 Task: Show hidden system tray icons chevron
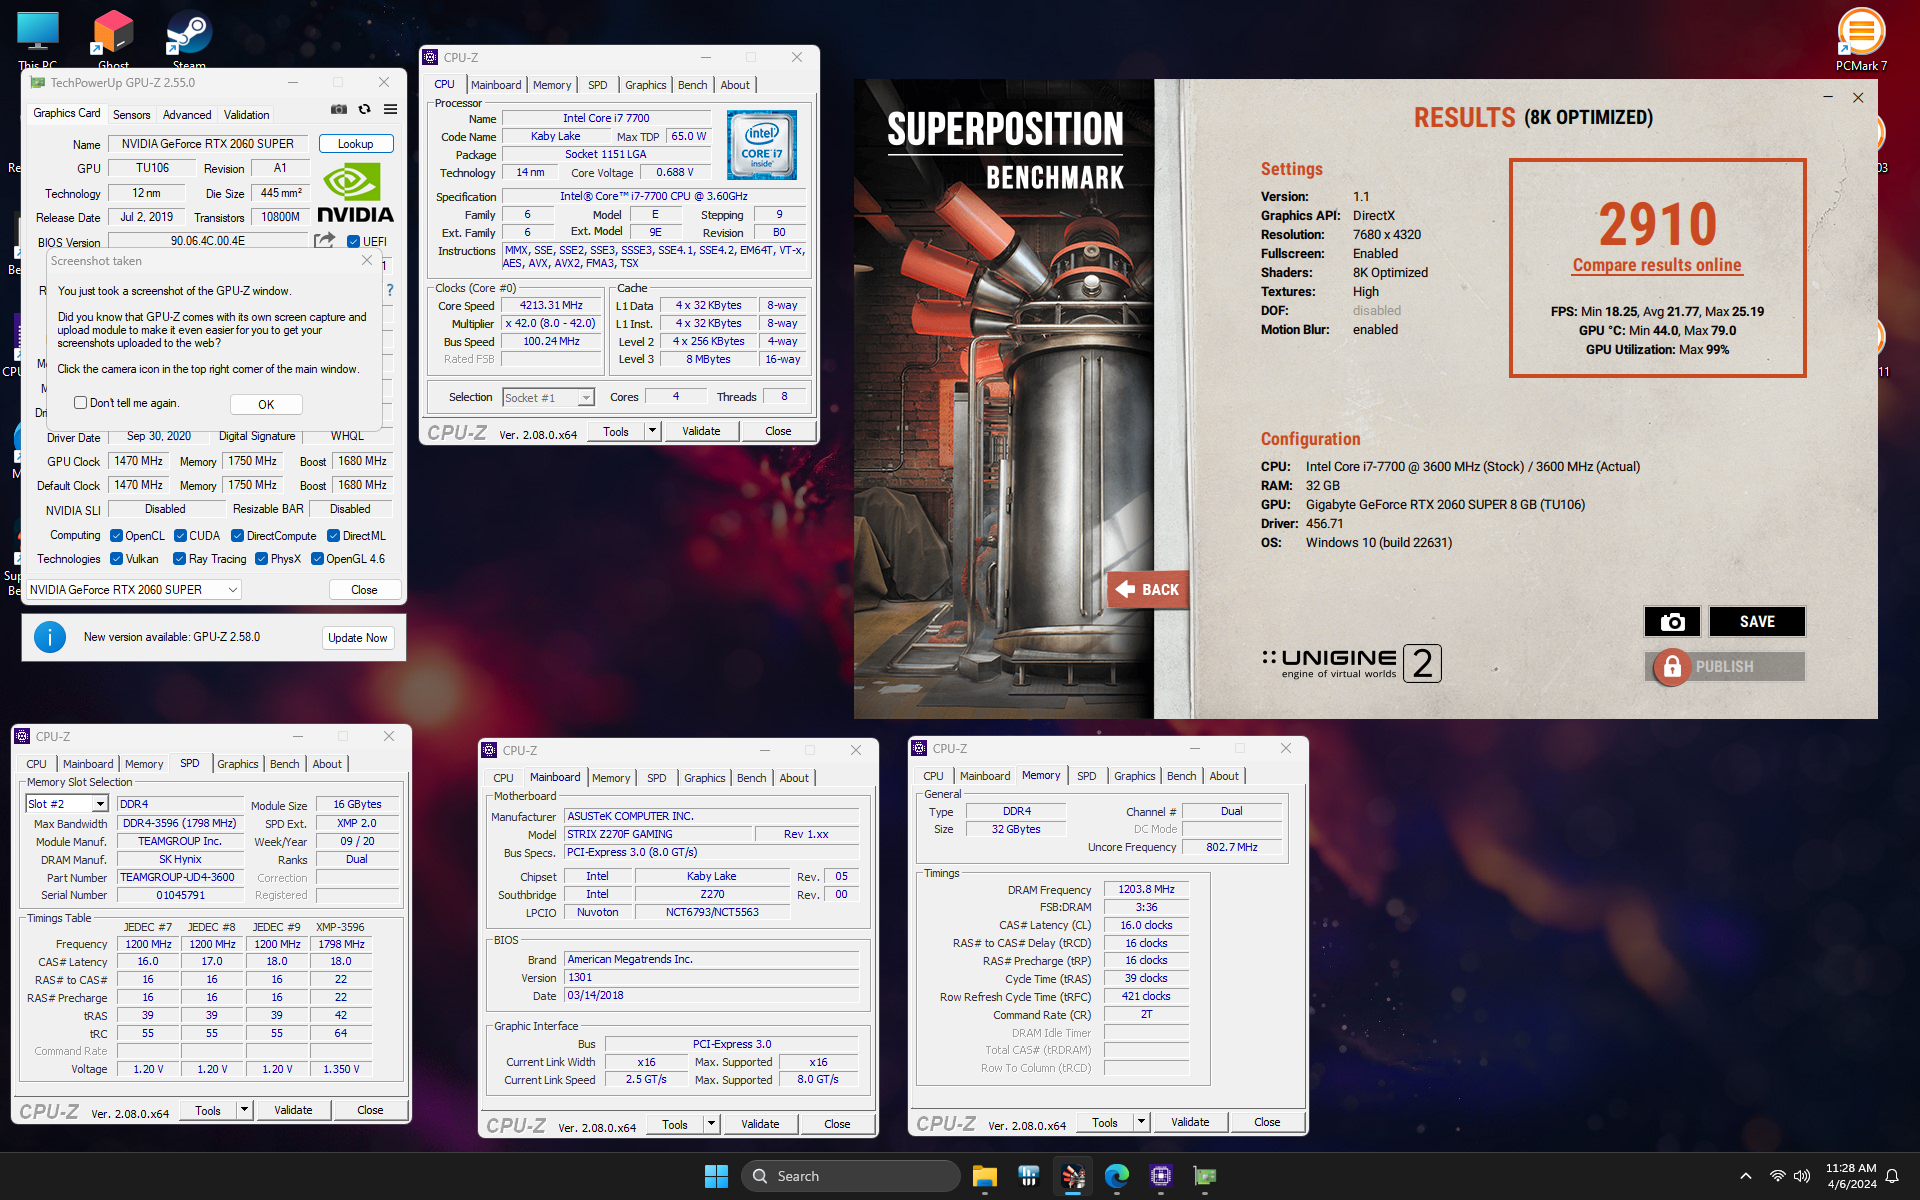[1746, 1176]
